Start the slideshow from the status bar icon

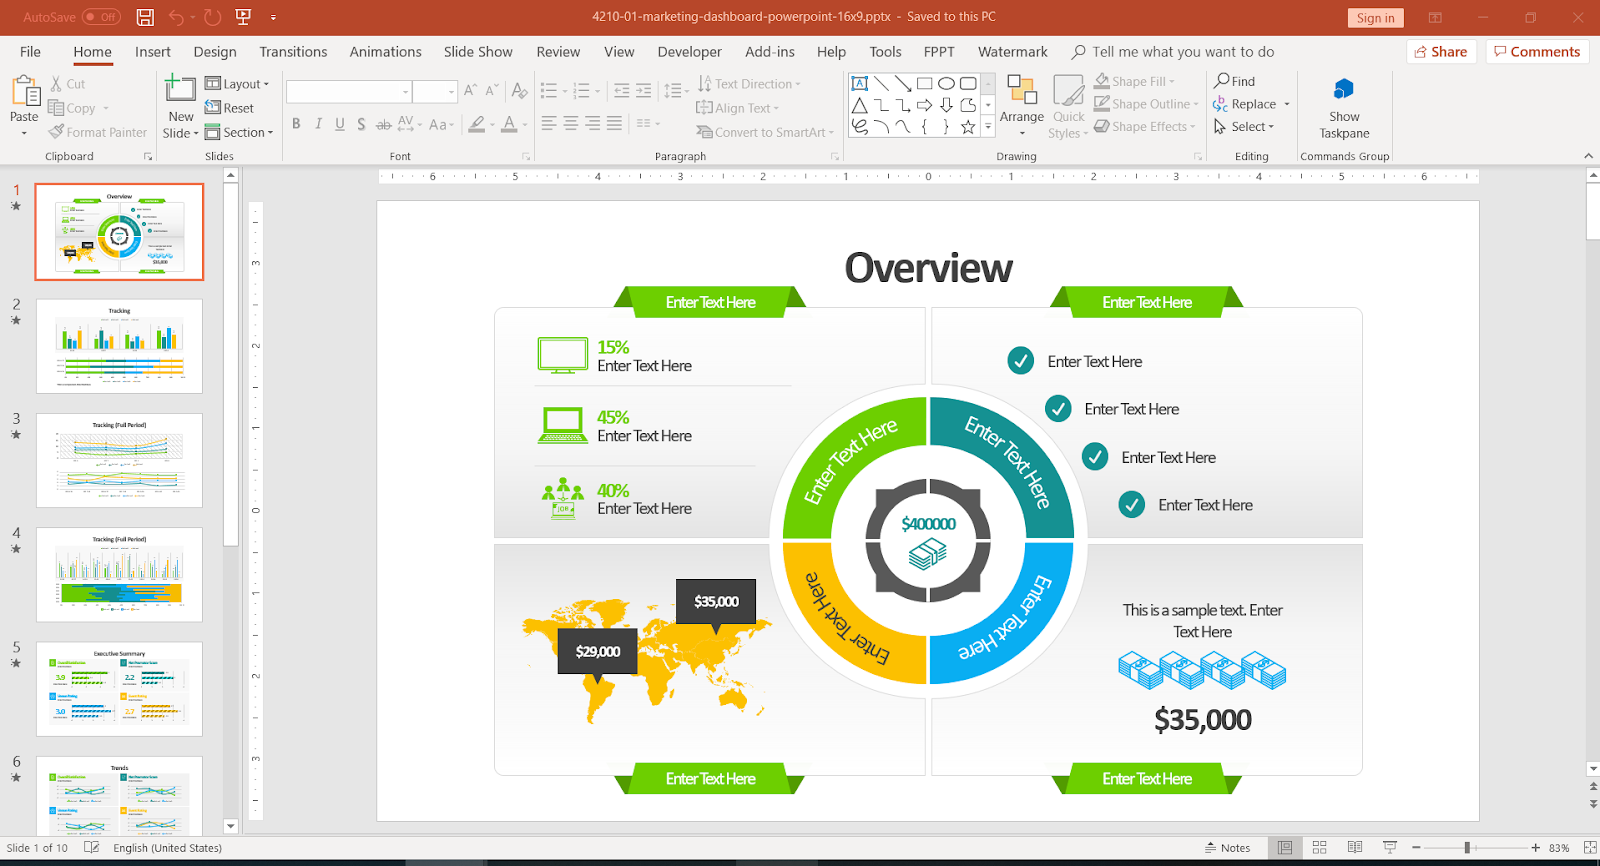tap(1390, 847)
